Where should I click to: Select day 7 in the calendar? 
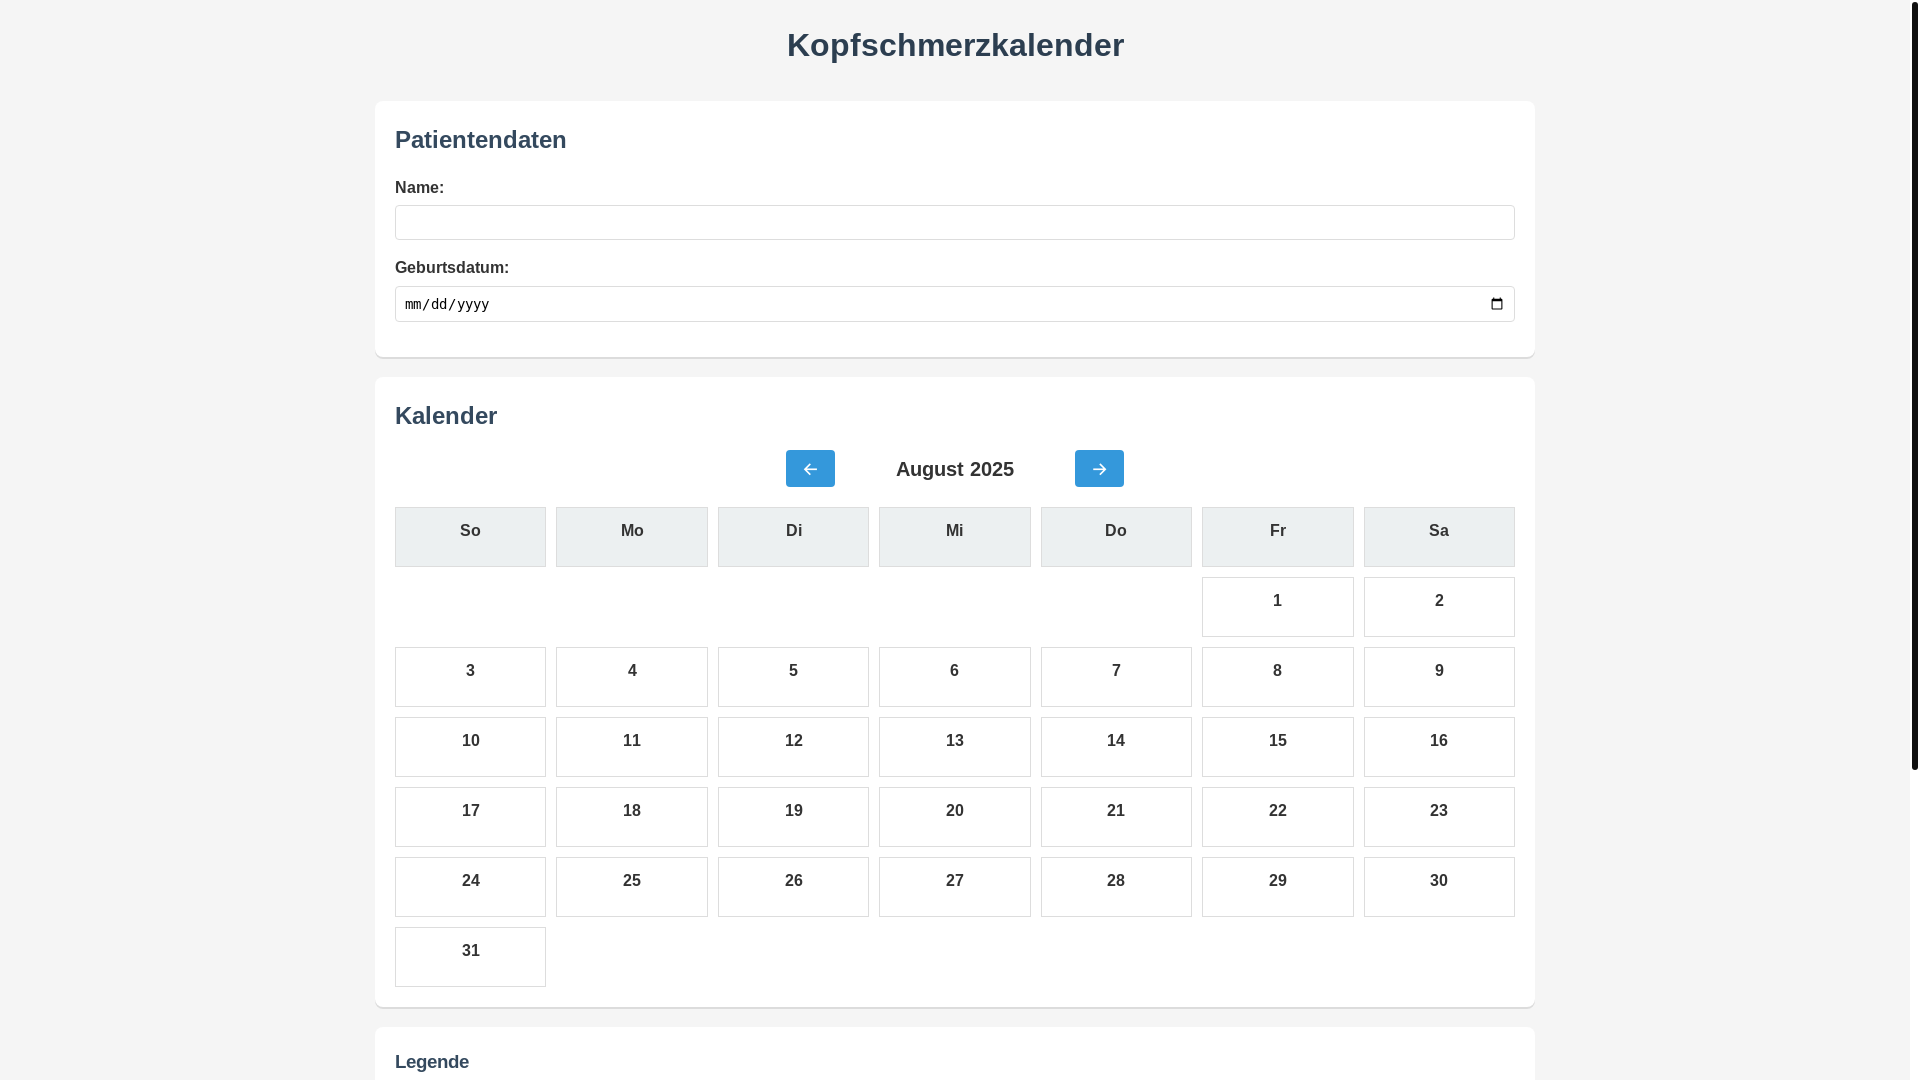click(1116, 677)
